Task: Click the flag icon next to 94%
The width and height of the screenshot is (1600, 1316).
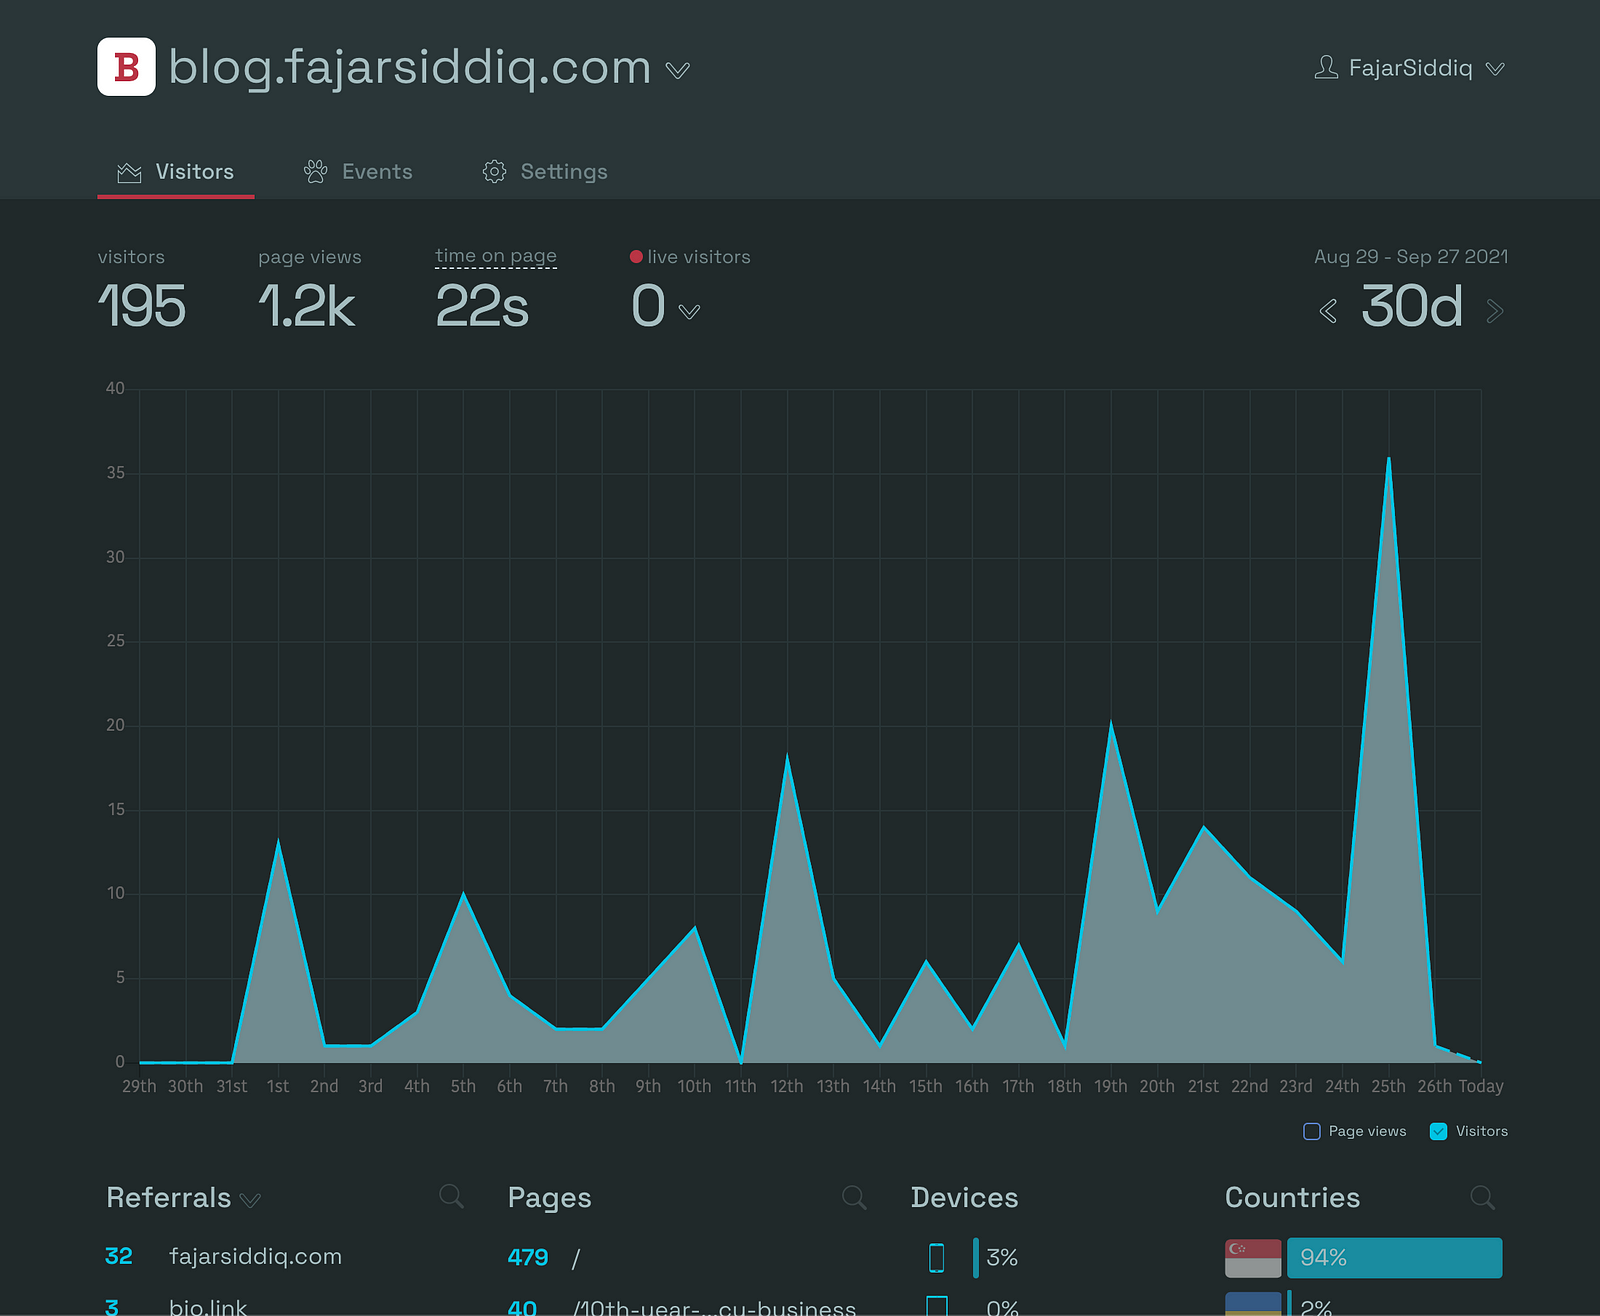Action: click(1253, 1258)
